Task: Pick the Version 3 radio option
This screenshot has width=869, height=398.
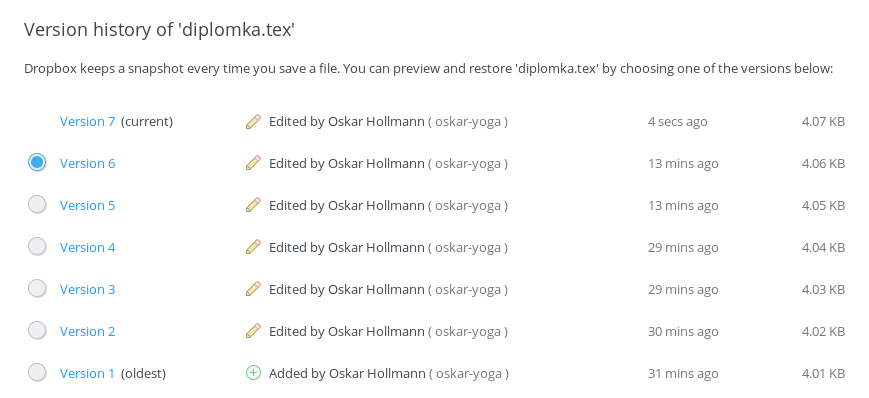Action: point(37,288)
